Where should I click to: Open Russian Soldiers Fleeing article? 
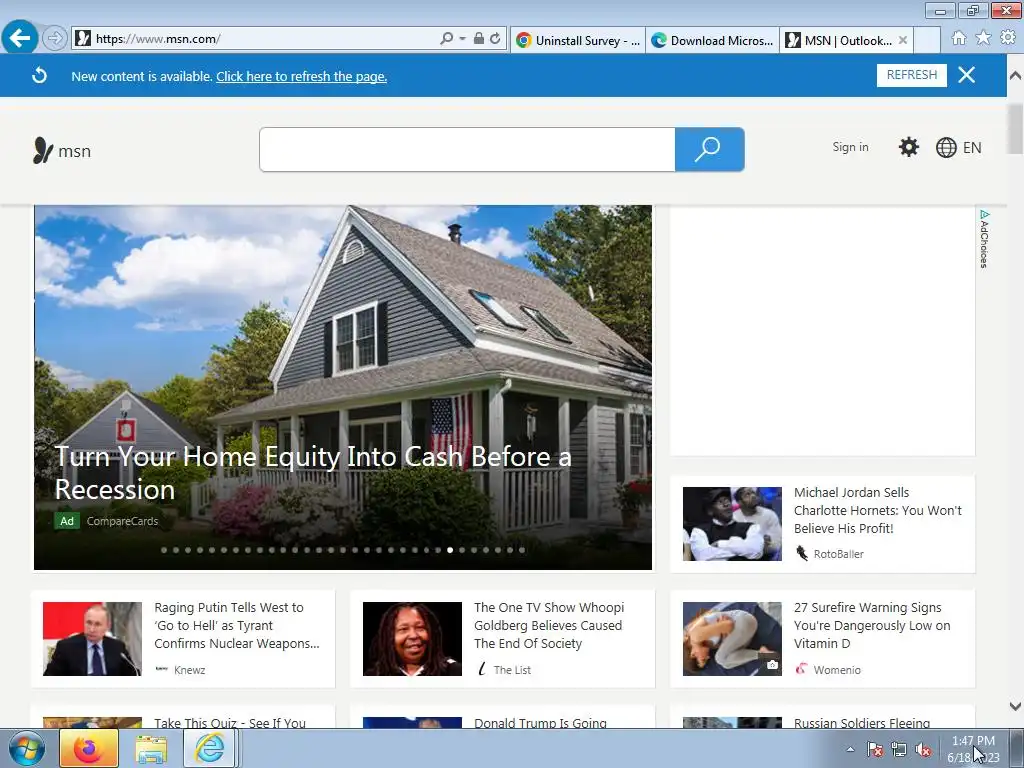pyautogui.click(x=861, y=722)
